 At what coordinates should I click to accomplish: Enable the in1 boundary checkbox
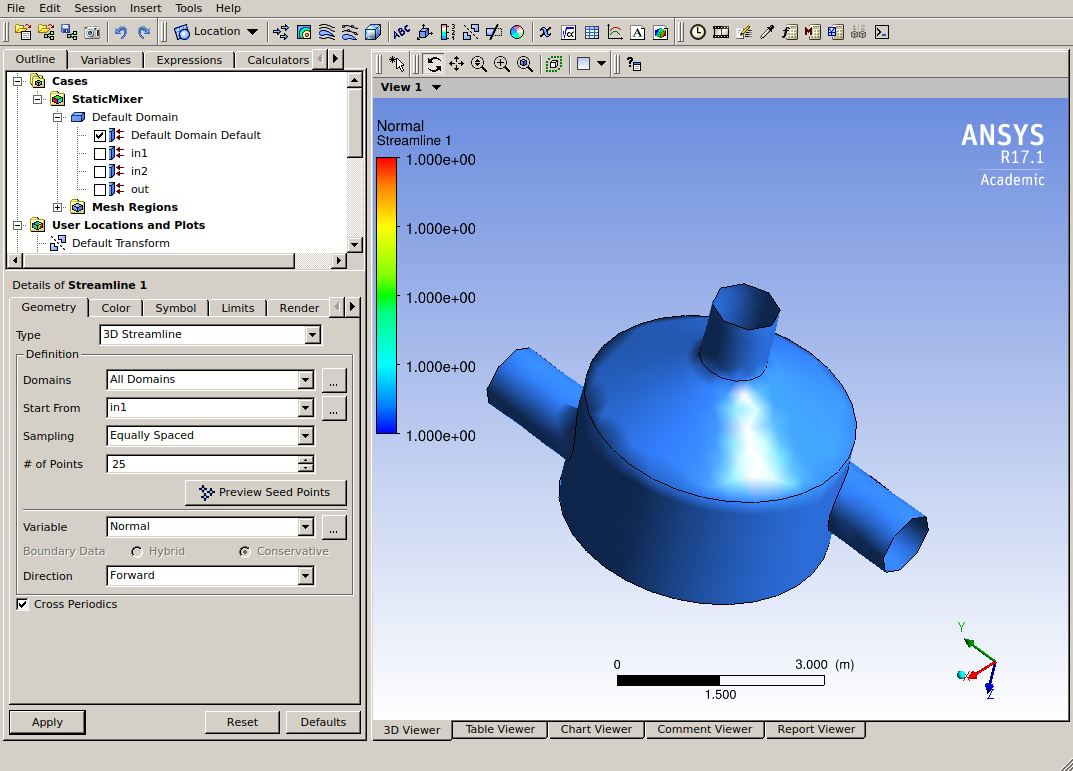pyautogui.click(x=100, y=153)
